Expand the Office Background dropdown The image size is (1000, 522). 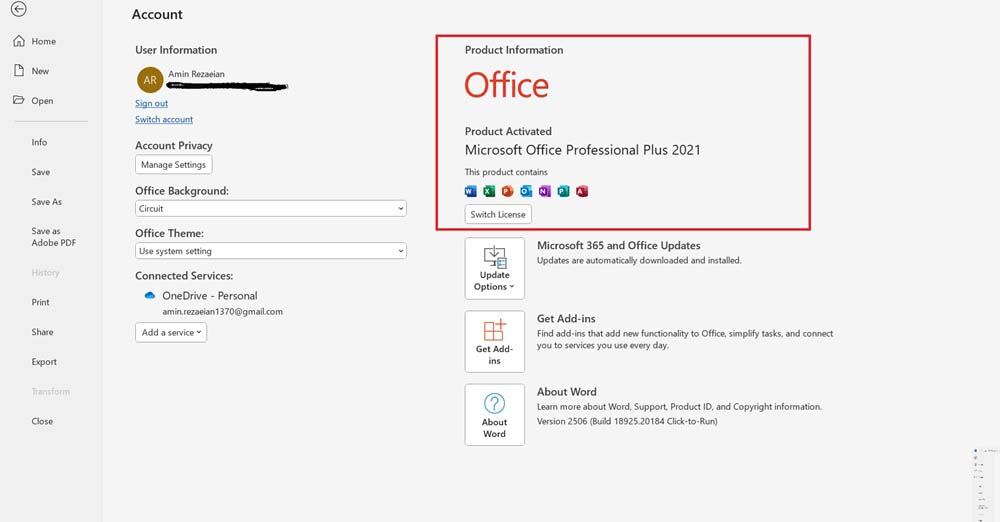271,209
